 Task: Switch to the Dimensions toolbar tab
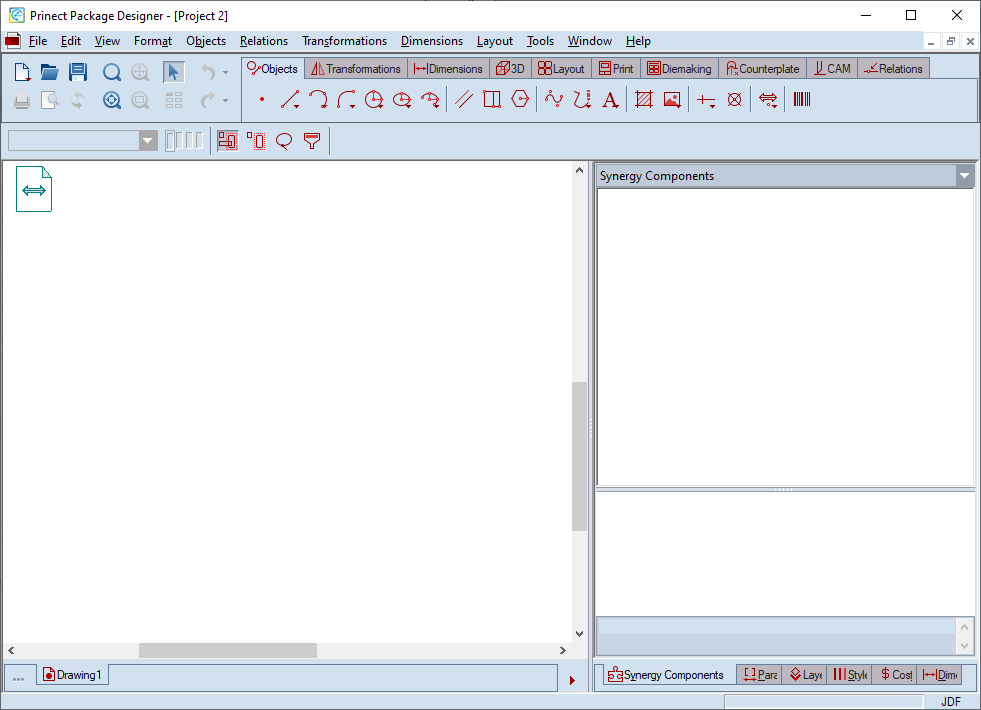(448, 69)
